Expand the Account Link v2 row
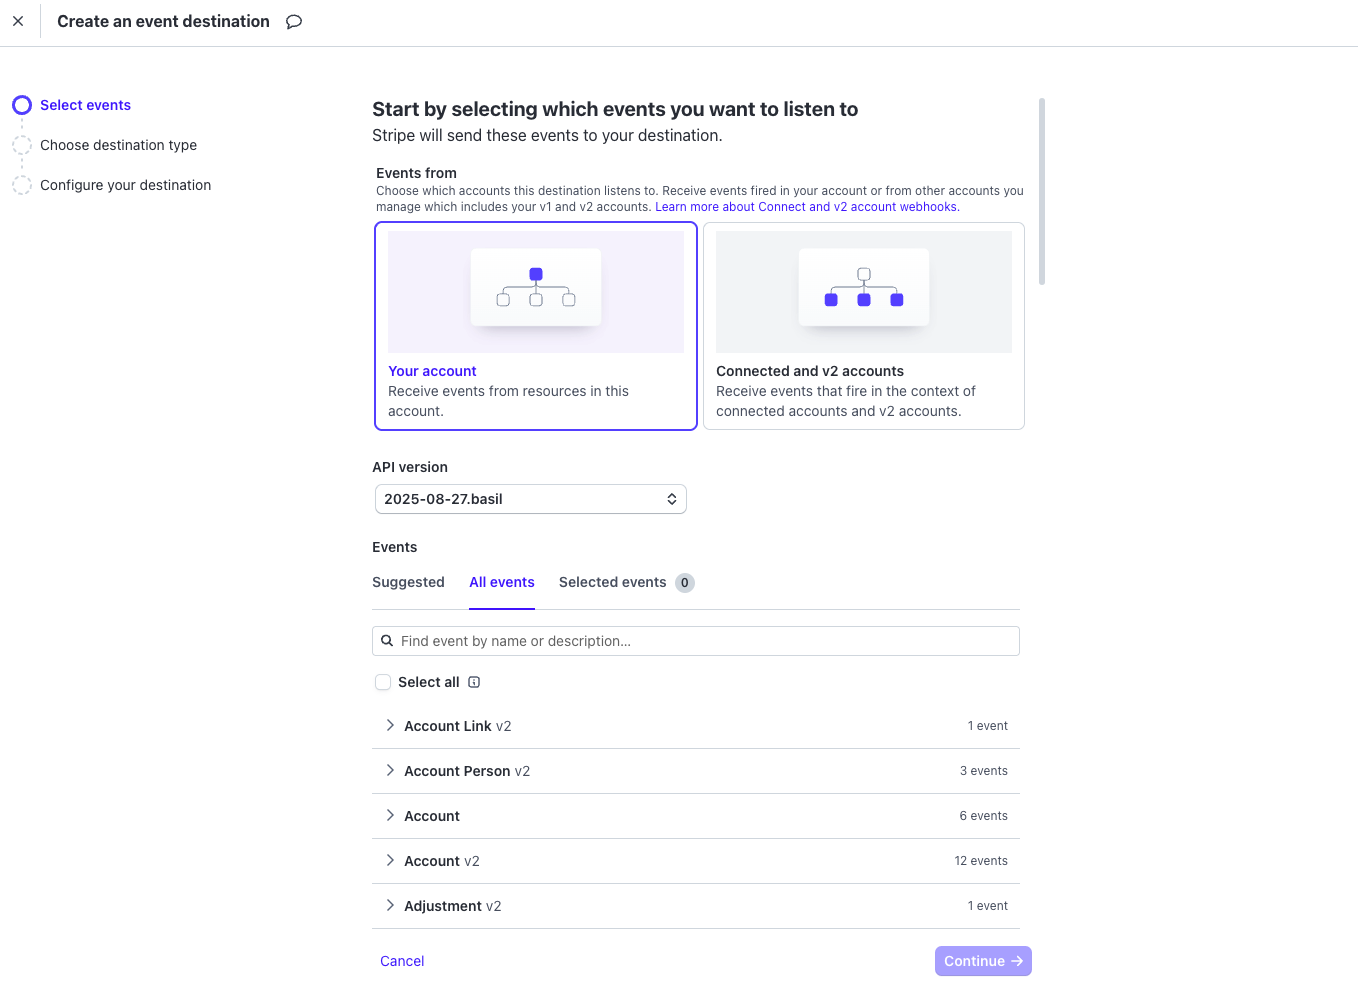The width and height of the screenshot is (1358, 998). [696, 726]
